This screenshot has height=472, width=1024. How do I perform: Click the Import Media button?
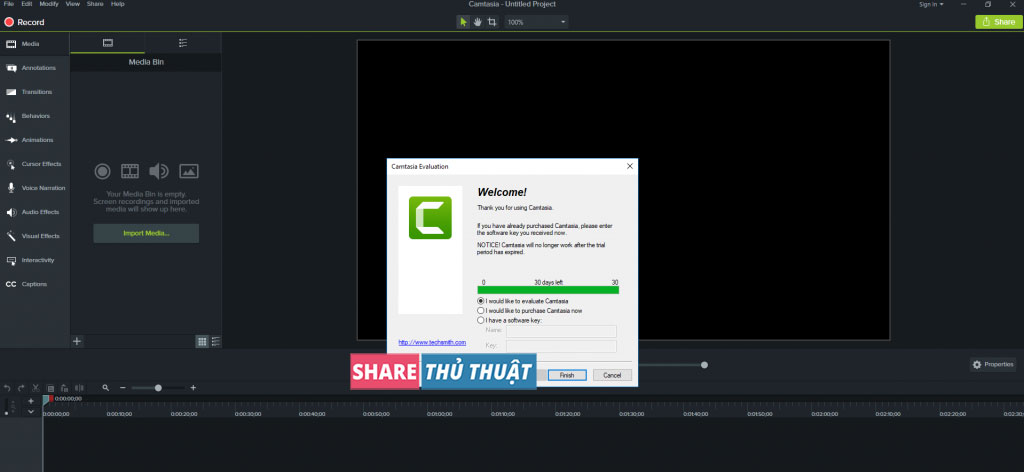click(x=146, y=233)
